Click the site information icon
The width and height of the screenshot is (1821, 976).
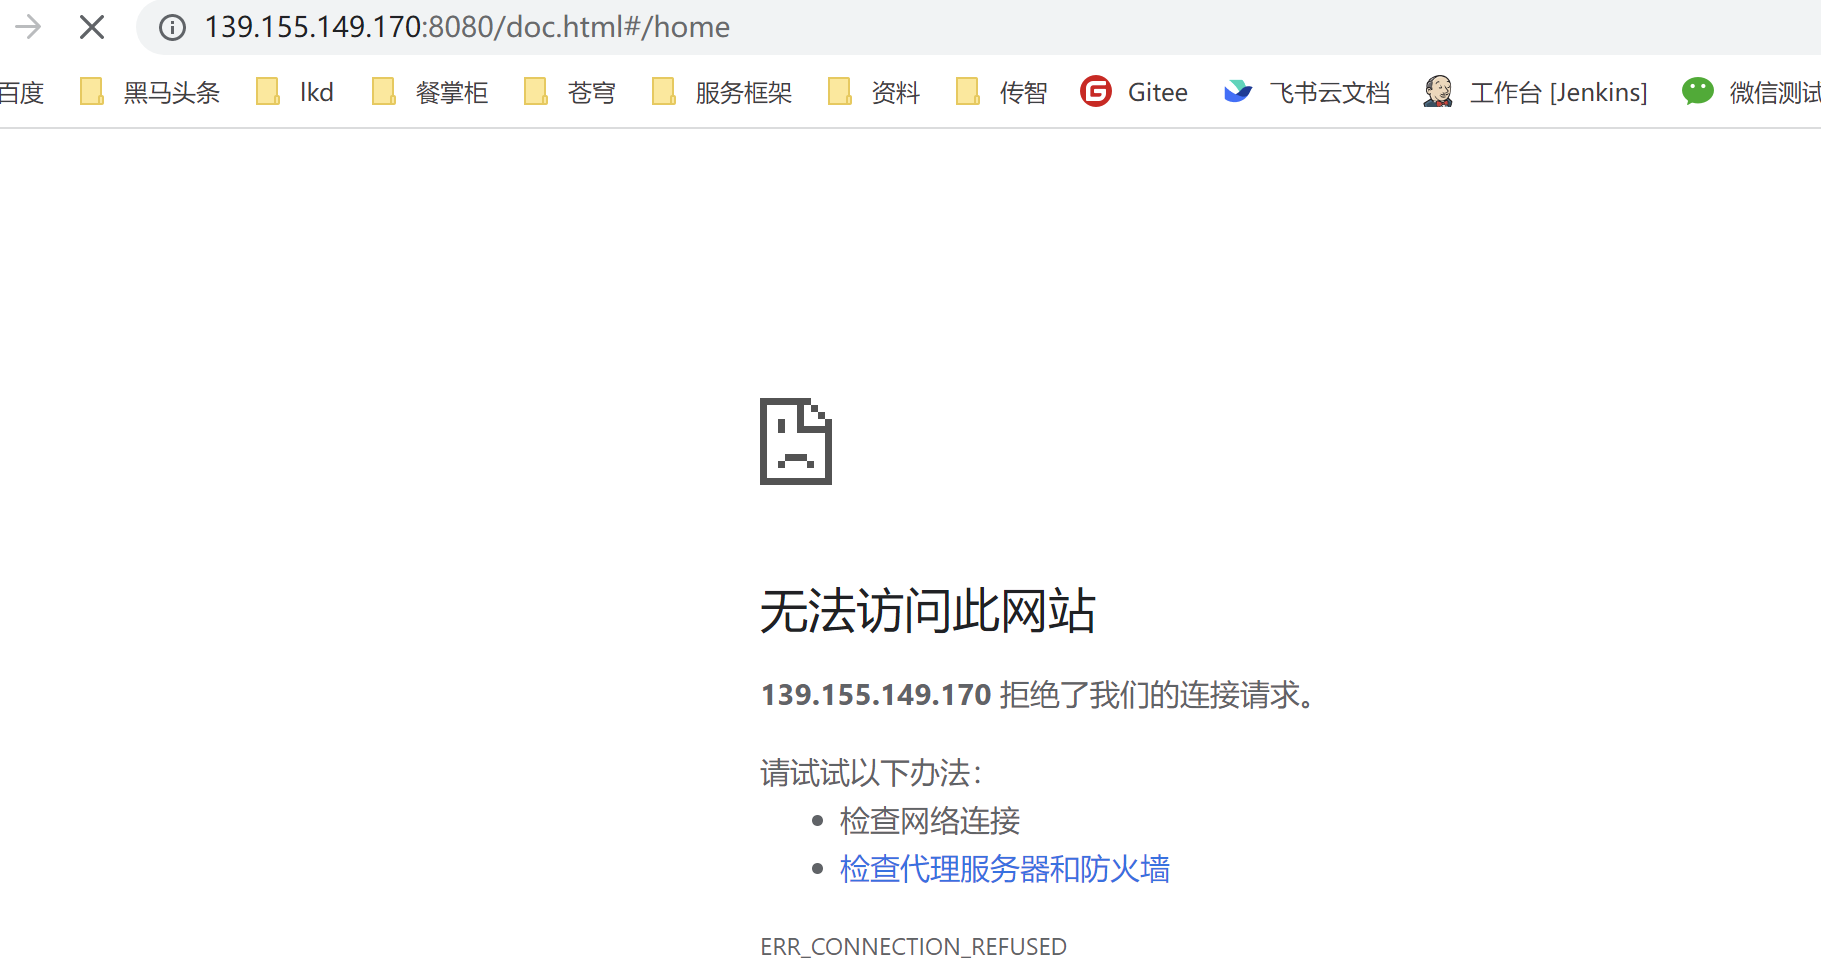pyautogui.click(x=172, y=27)
